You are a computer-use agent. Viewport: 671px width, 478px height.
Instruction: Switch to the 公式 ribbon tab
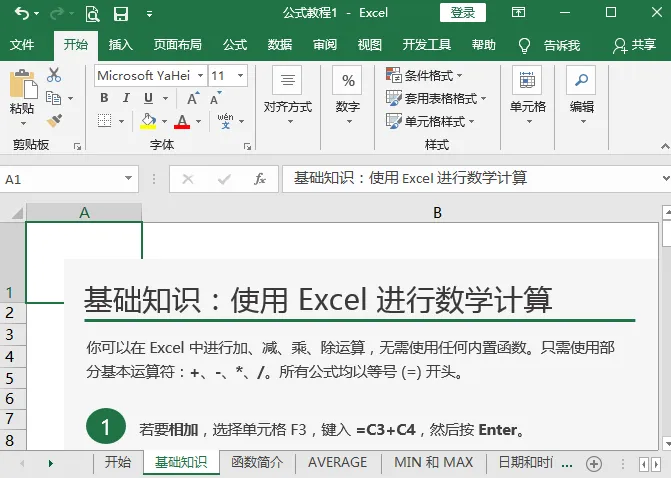[x=235, y=45]
